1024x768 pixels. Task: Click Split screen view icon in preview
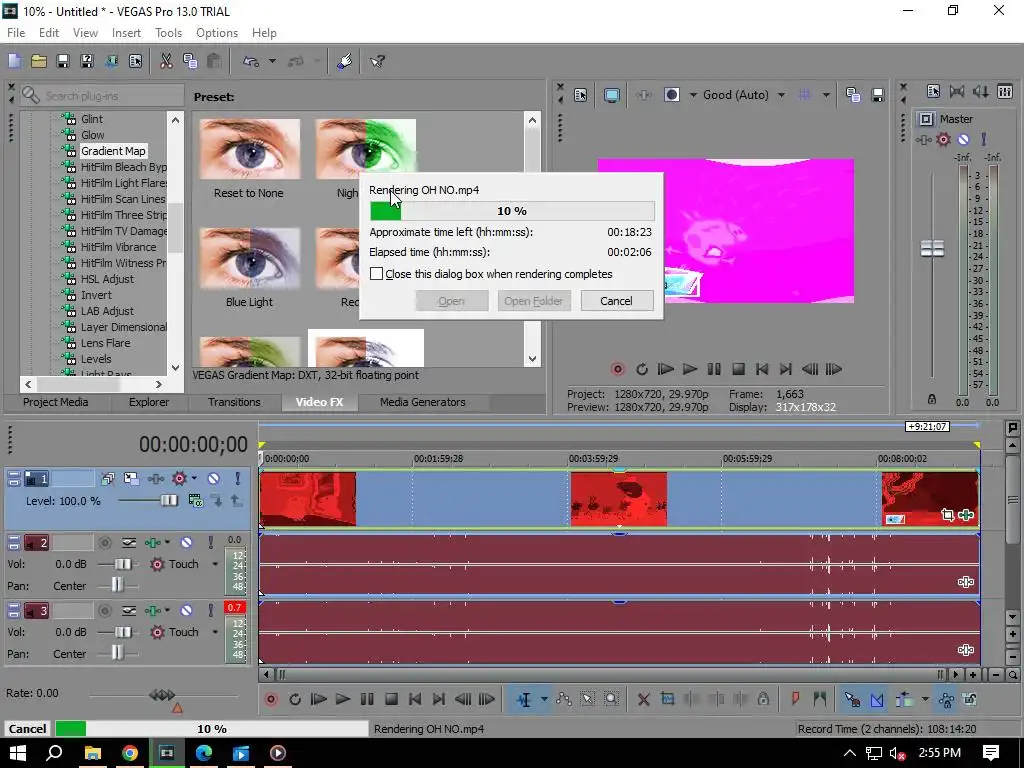(x=671, y=95)
